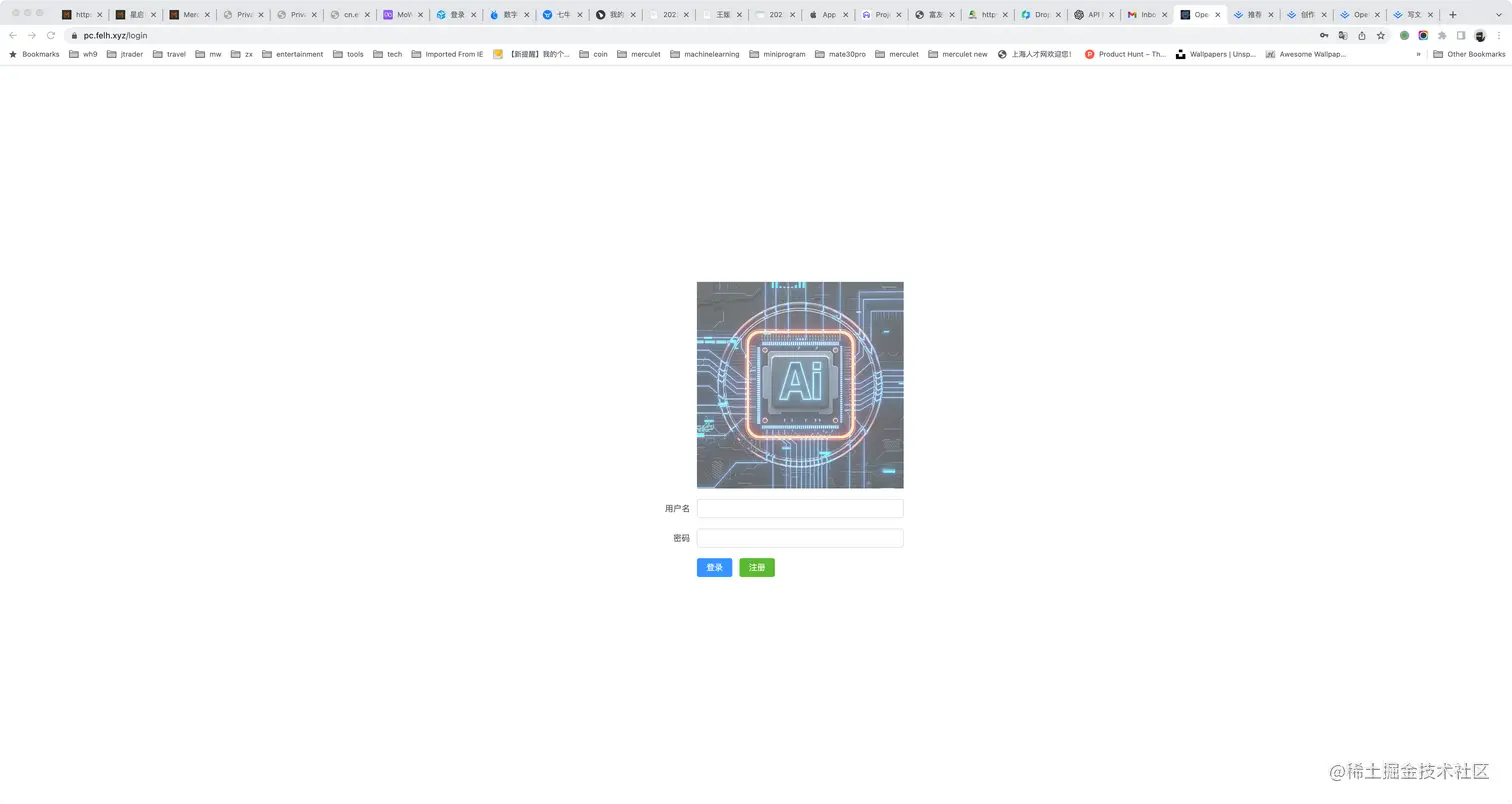Click the translate page icon
Screen dimensions: 1512x804
[x=1343, y=35]
